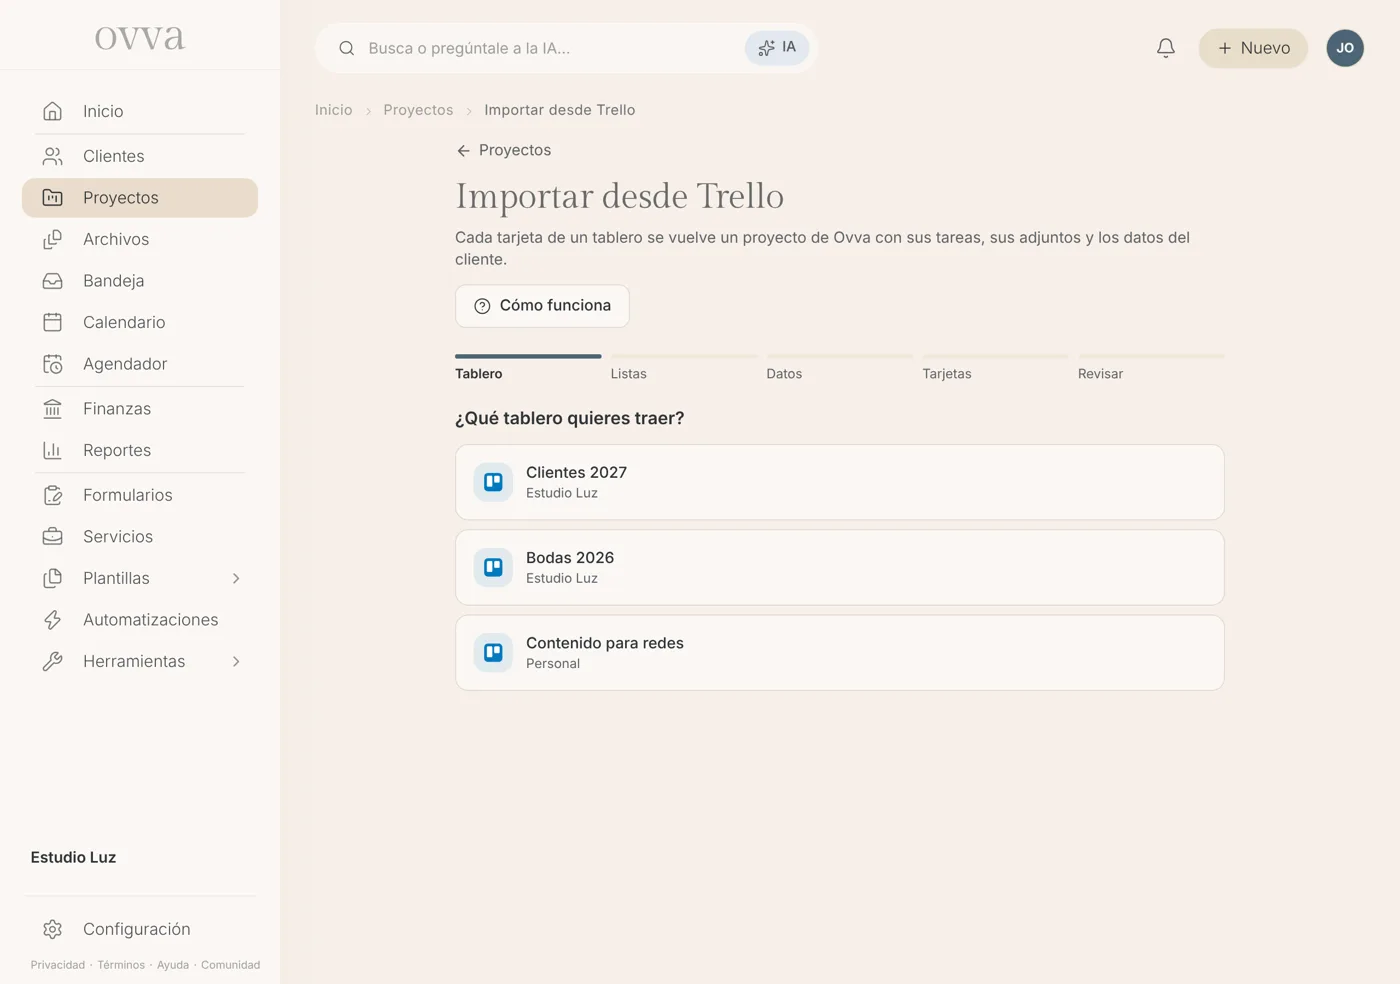
Task: Follow the Inicio breadcrumb link
Action: pyautogui.click(x=334, y=110)
